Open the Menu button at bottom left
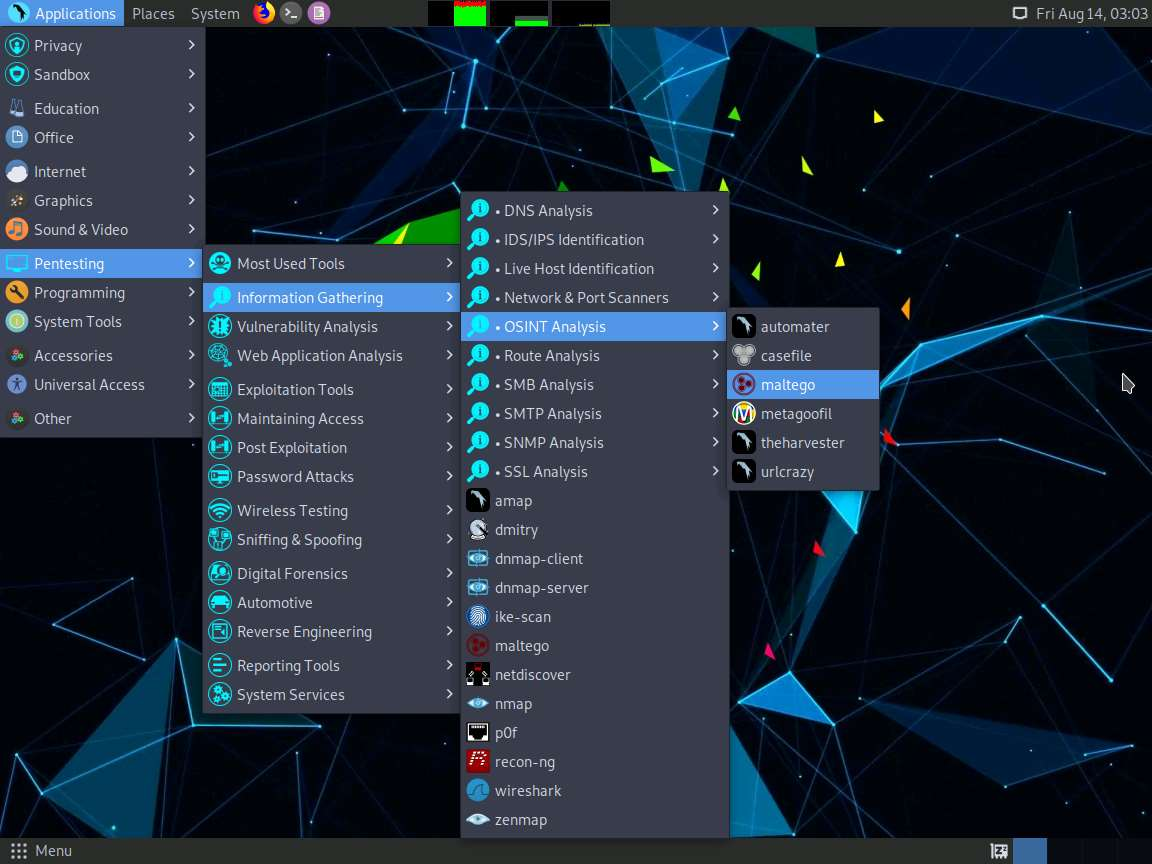The width and height of the screenshot is (1152, 864). pos(41,851)
